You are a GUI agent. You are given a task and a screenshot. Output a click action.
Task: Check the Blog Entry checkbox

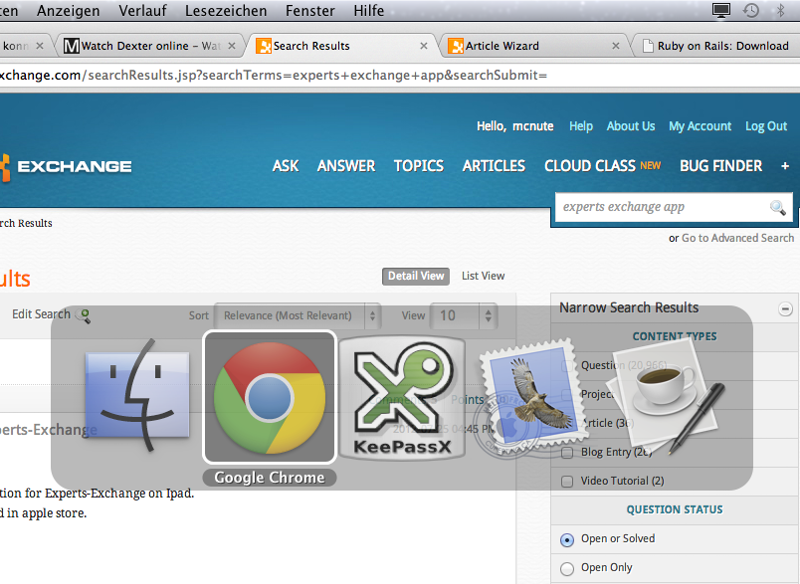[x=567, y=453]
